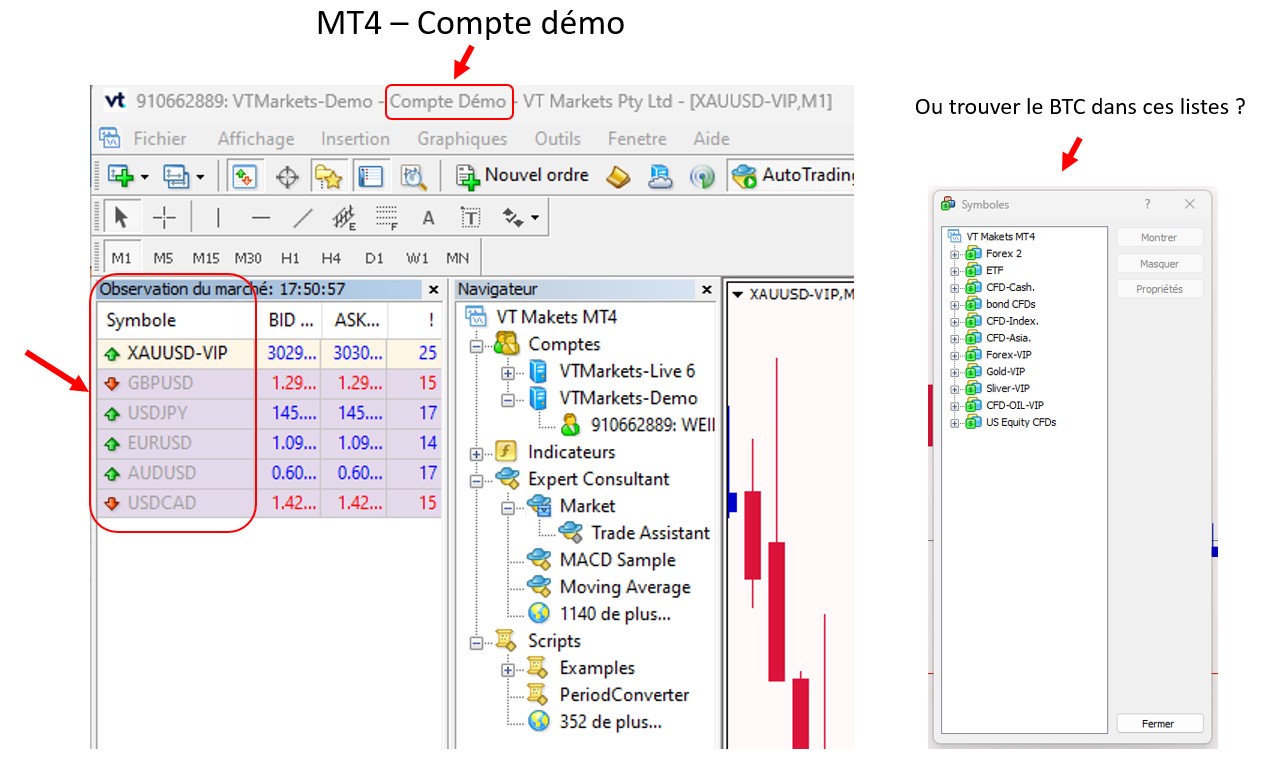Open the Affichage menu

pyautogui.click(x=256, y=139)
